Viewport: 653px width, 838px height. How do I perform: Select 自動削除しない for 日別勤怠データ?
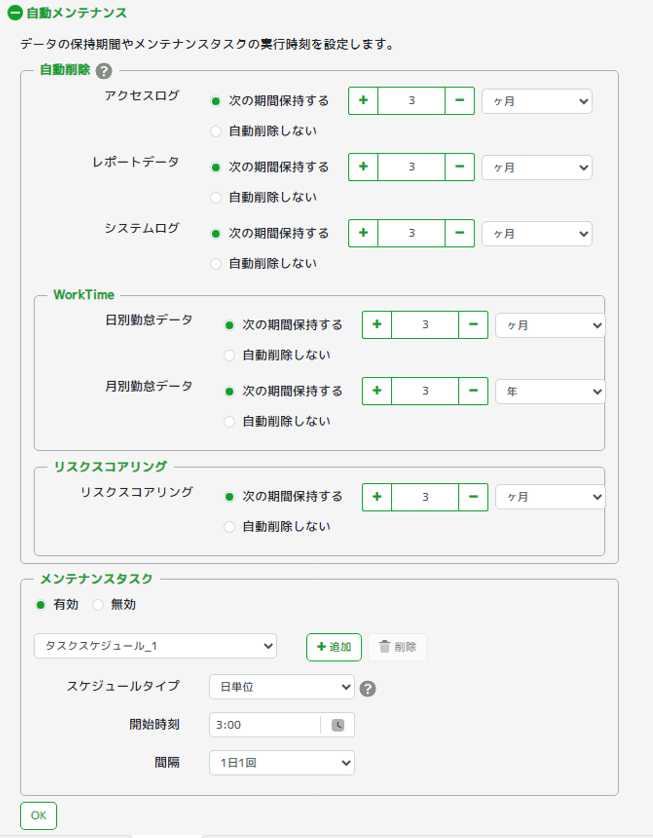[230, 355]
